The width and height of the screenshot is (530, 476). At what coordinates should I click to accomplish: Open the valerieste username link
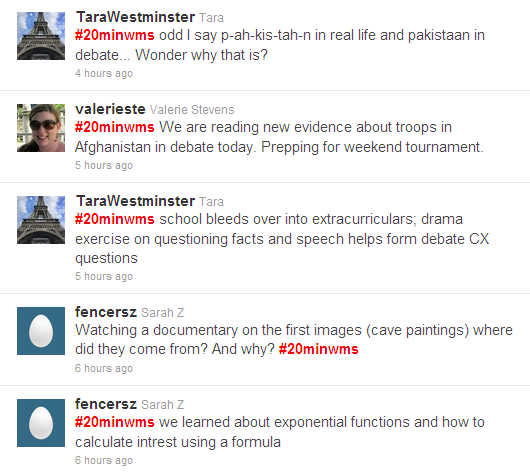point(110,109)
